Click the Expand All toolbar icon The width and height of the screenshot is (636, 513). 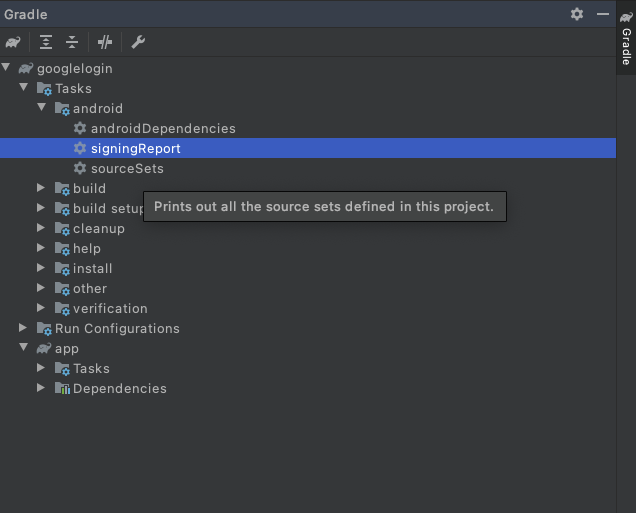tap(46, 42)
